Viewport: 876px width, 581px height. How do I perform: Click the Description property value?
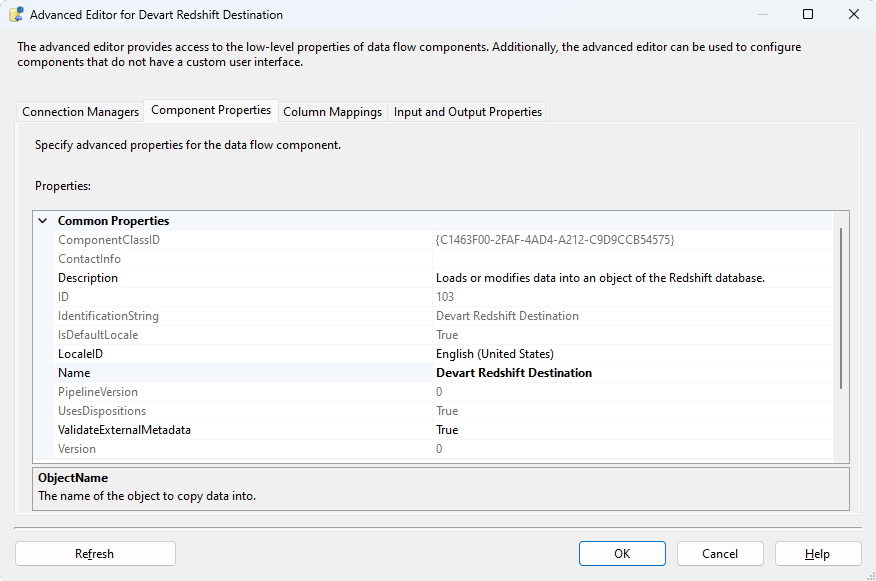click(x=630, y=278)
